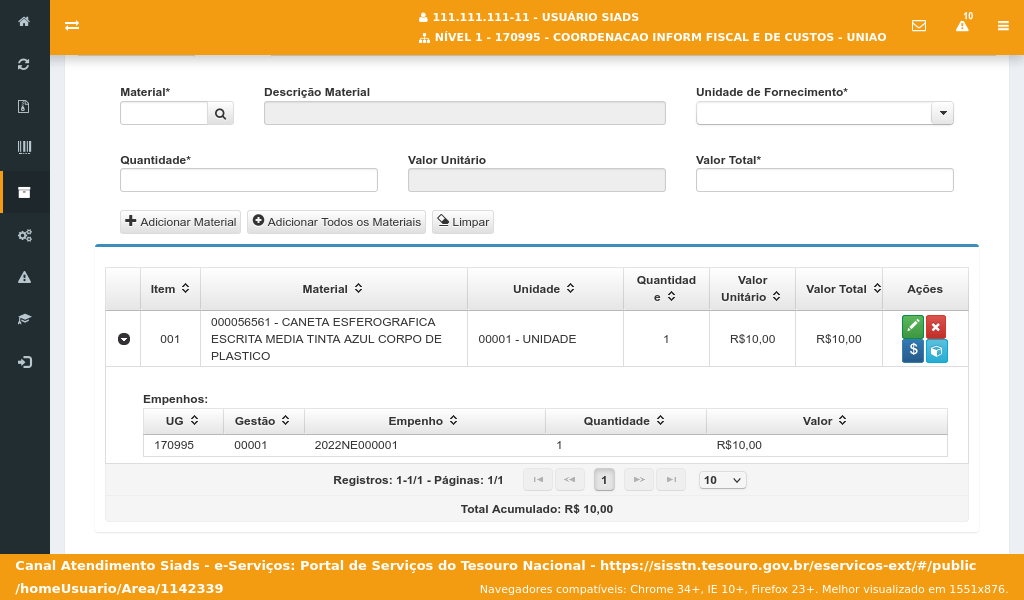Focus the Valor Total input field

[x=825, y=180]
